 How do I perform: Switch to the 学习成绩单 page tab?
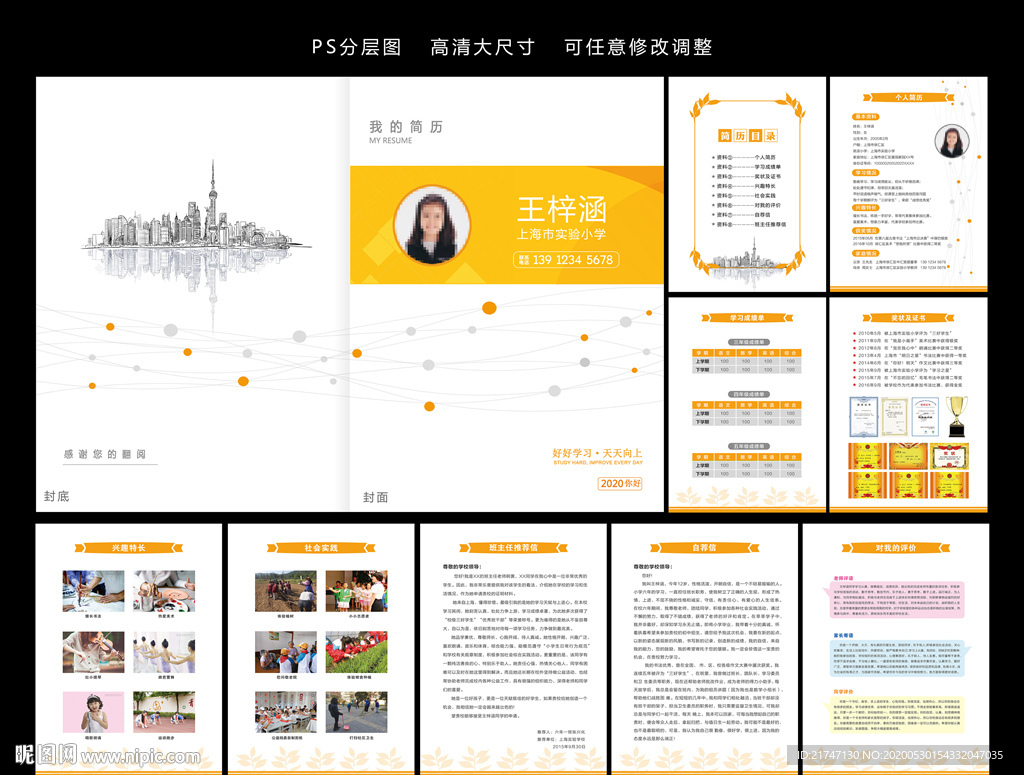click(x=748, y=318)
